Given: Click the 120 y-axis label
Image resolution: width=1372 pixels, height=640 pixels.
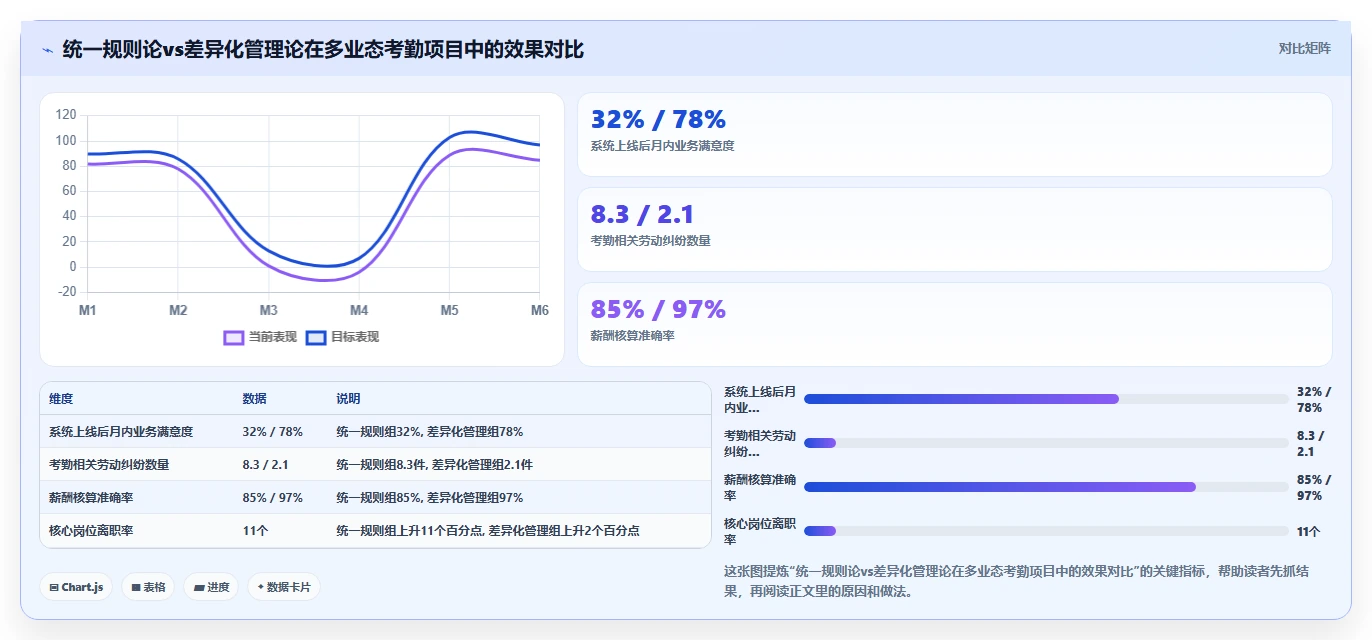Looking at the screenshot, I should [x=66, y=115].
